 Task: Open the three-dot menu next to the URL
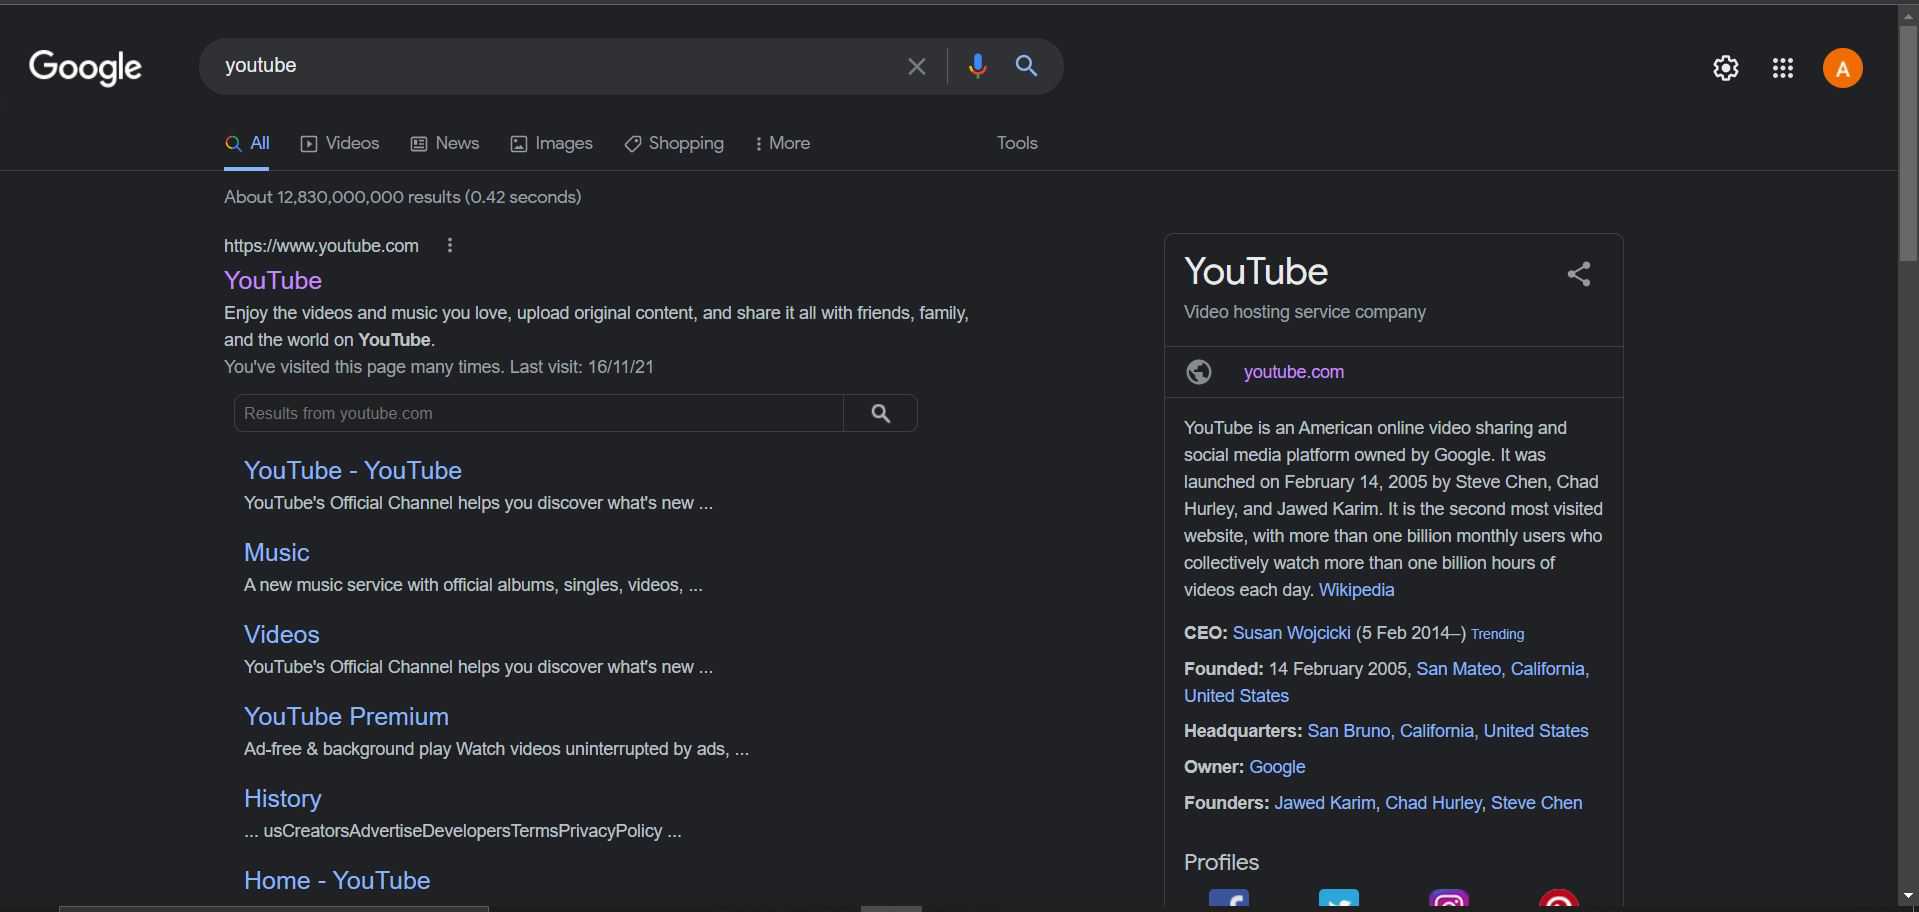click(x=450, y=246)
